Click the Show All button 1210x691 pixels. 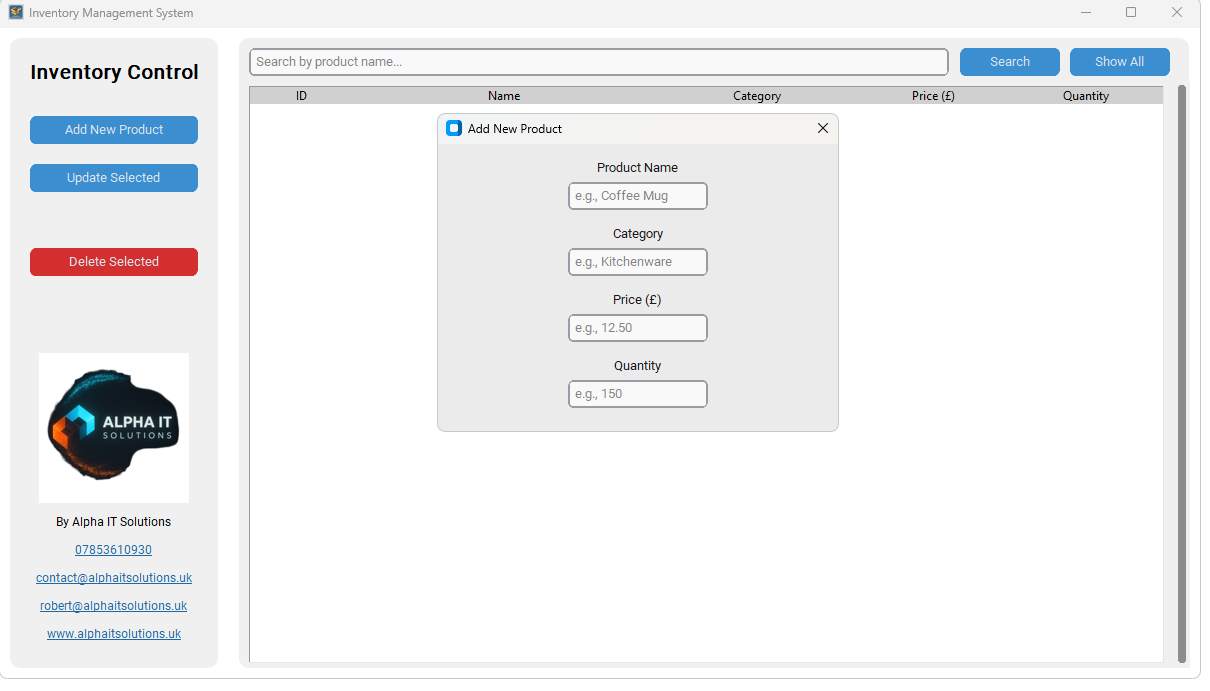click(x=1119, y=61)
